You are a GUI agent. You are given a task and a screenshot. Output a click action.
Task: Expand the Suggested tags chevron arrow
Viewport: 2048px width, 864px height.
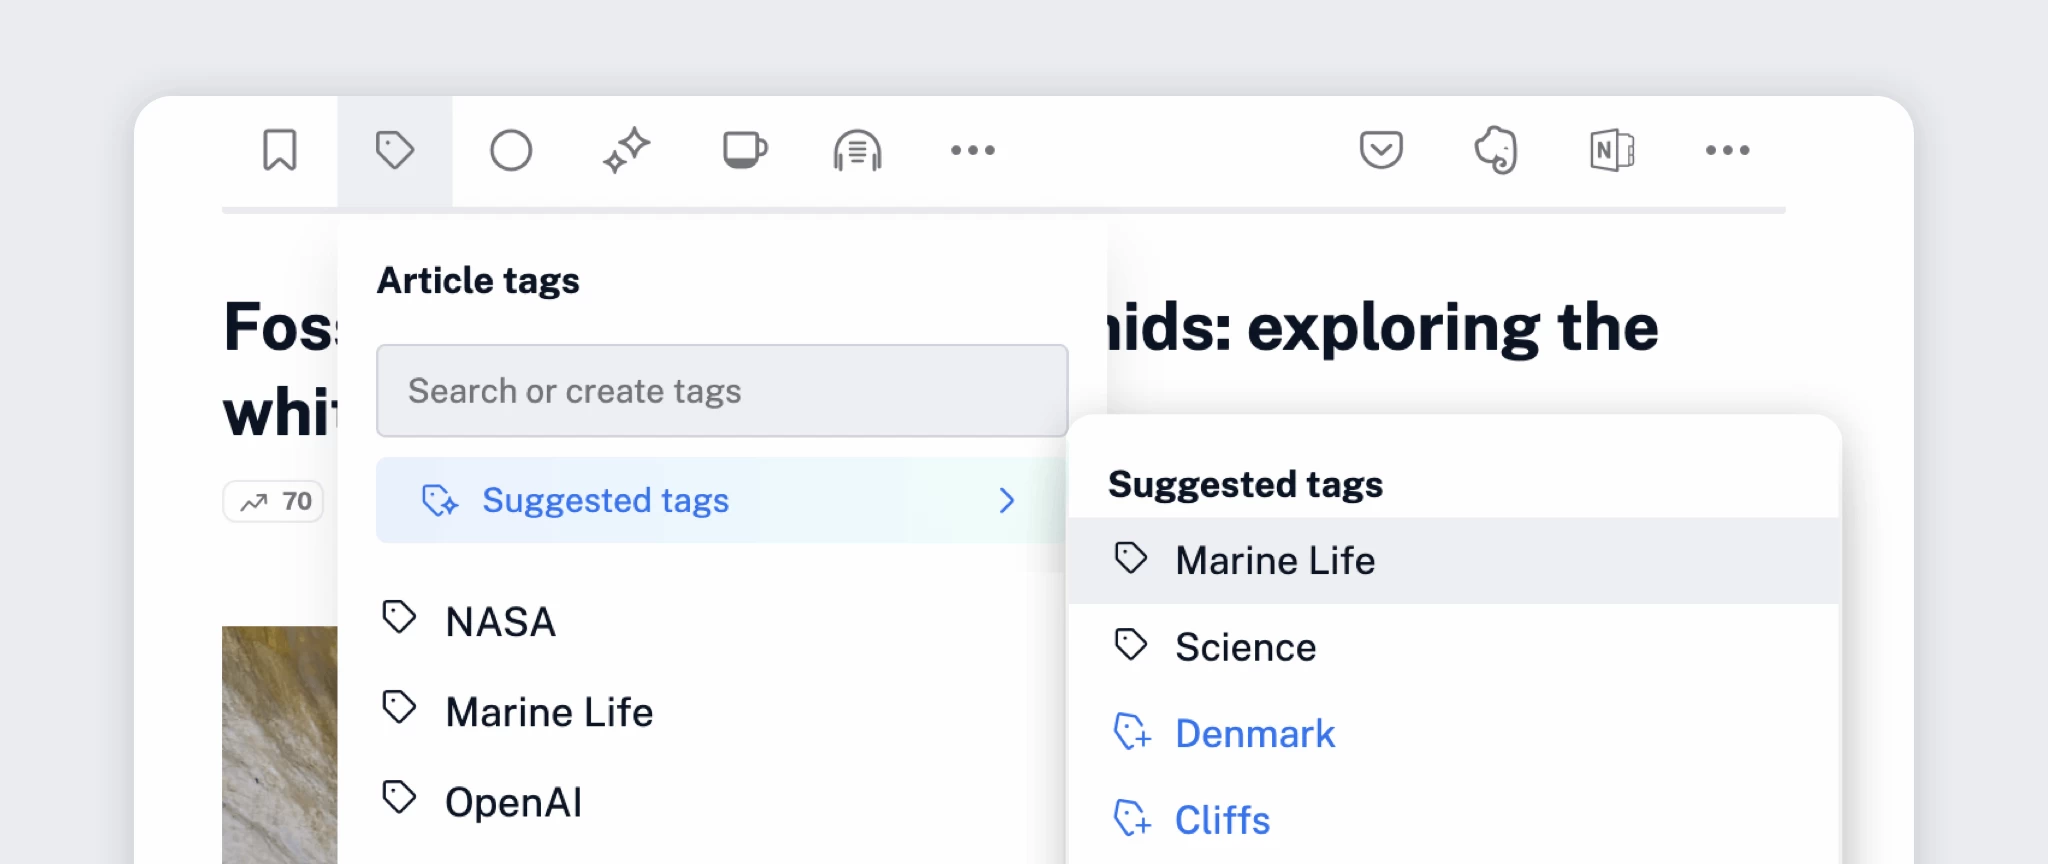[x=1007, y=500]
